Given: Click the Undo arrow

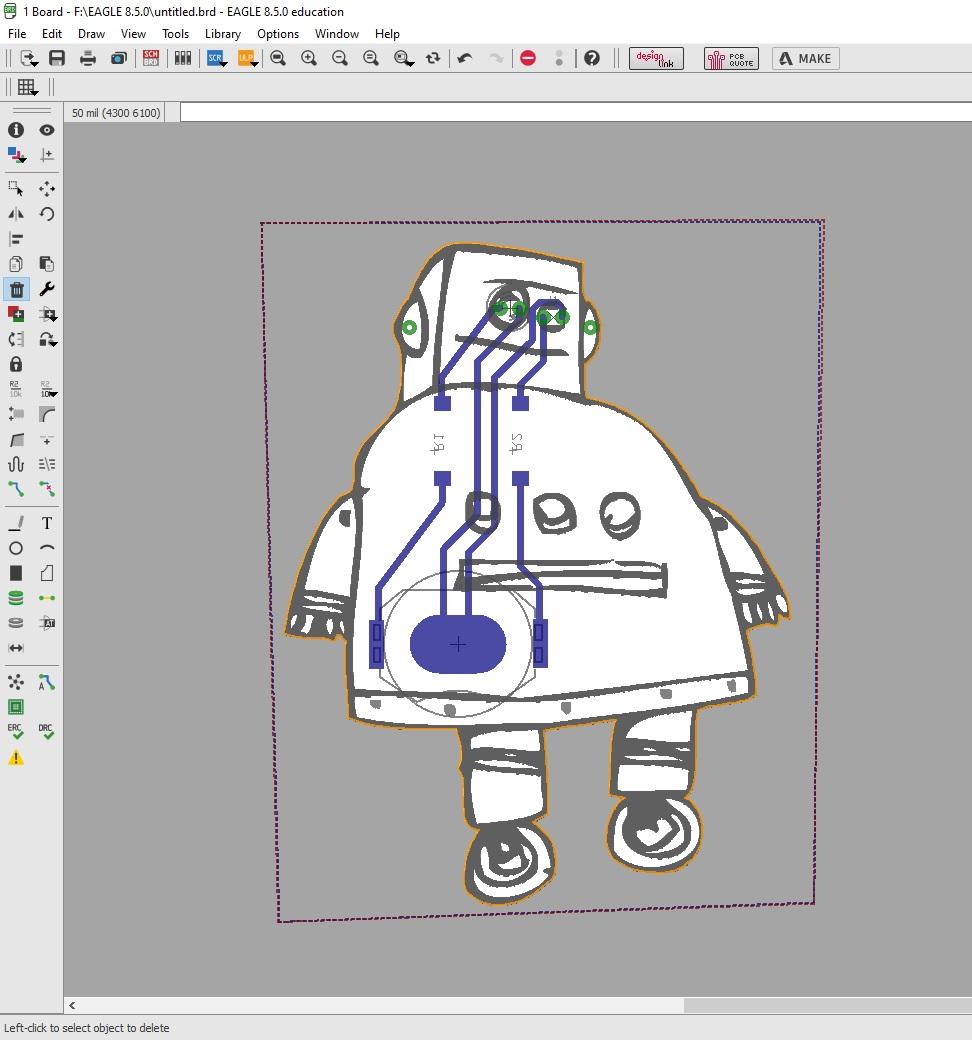Looking at the screenshot, I should click(465, 58).
